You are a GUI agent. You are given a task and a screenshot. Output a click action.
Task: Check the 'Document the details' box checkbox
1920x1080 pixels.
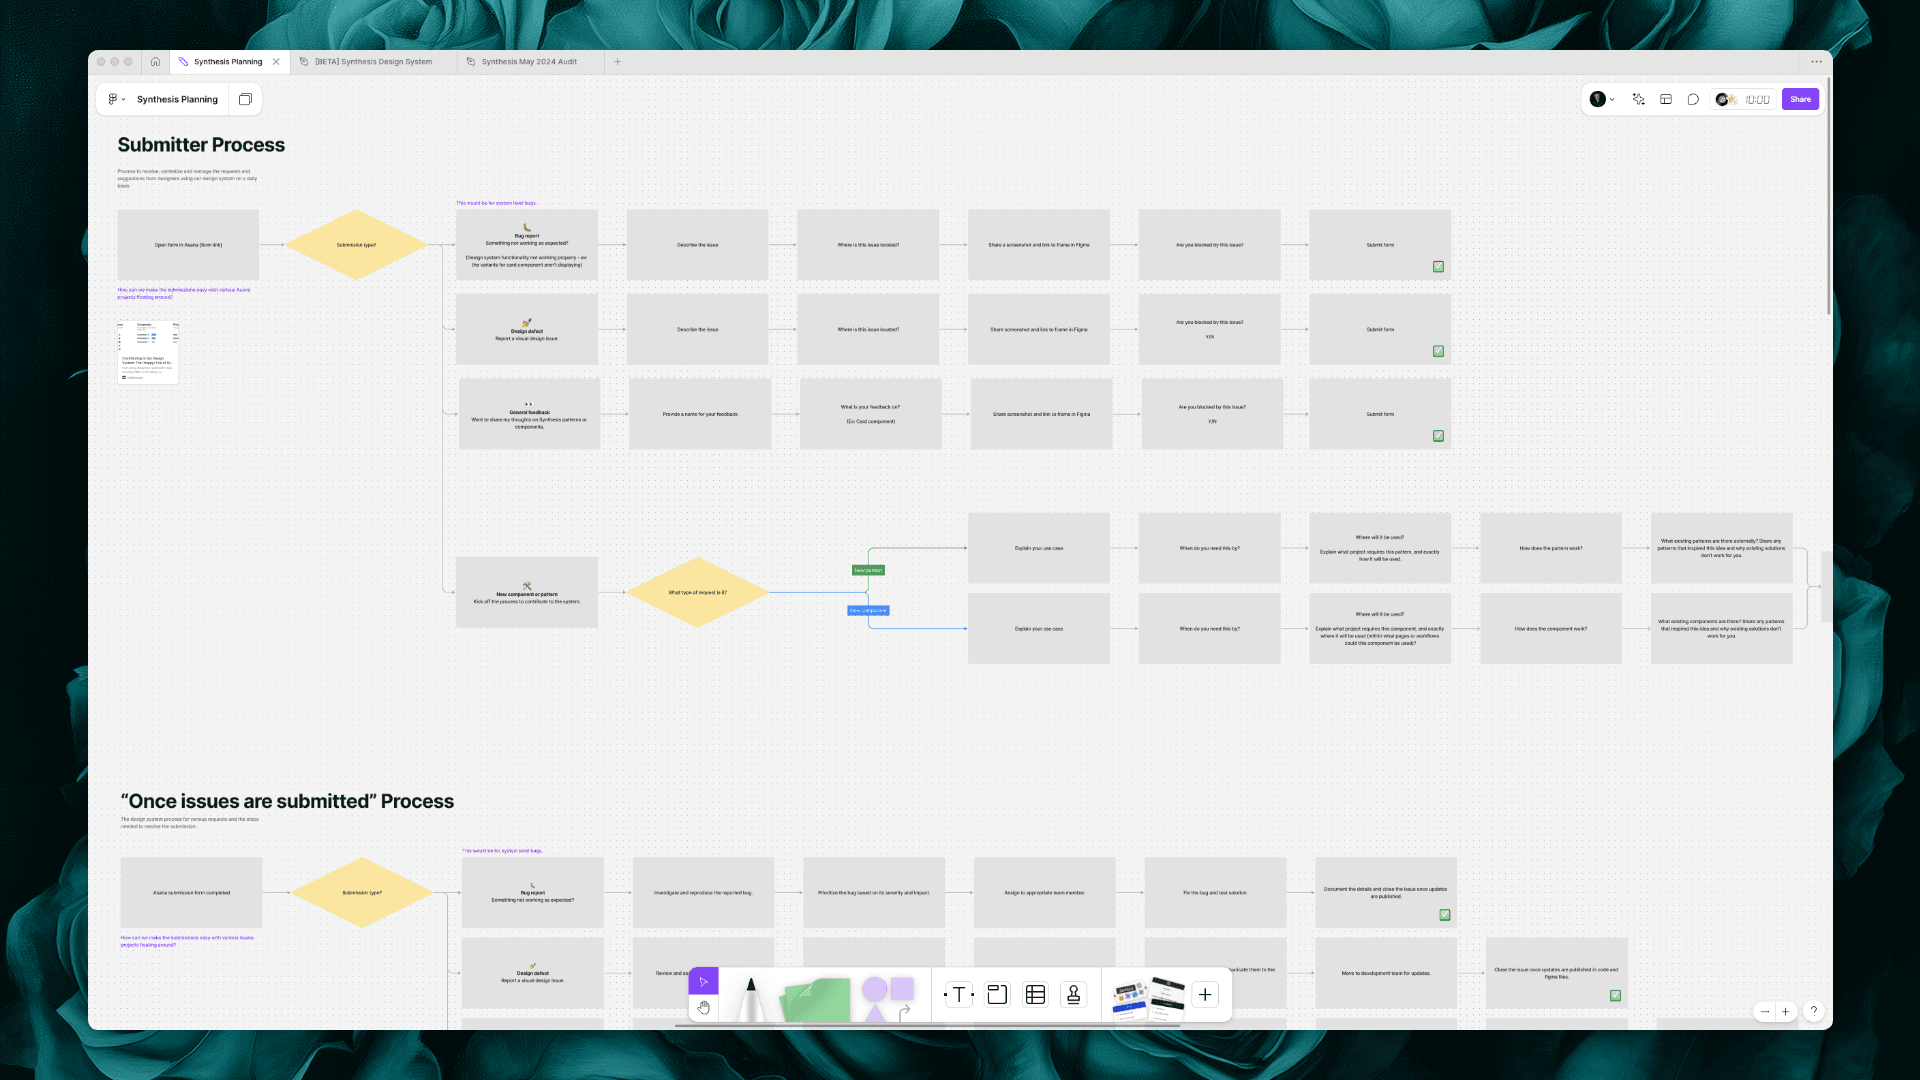coord(1444,915)
